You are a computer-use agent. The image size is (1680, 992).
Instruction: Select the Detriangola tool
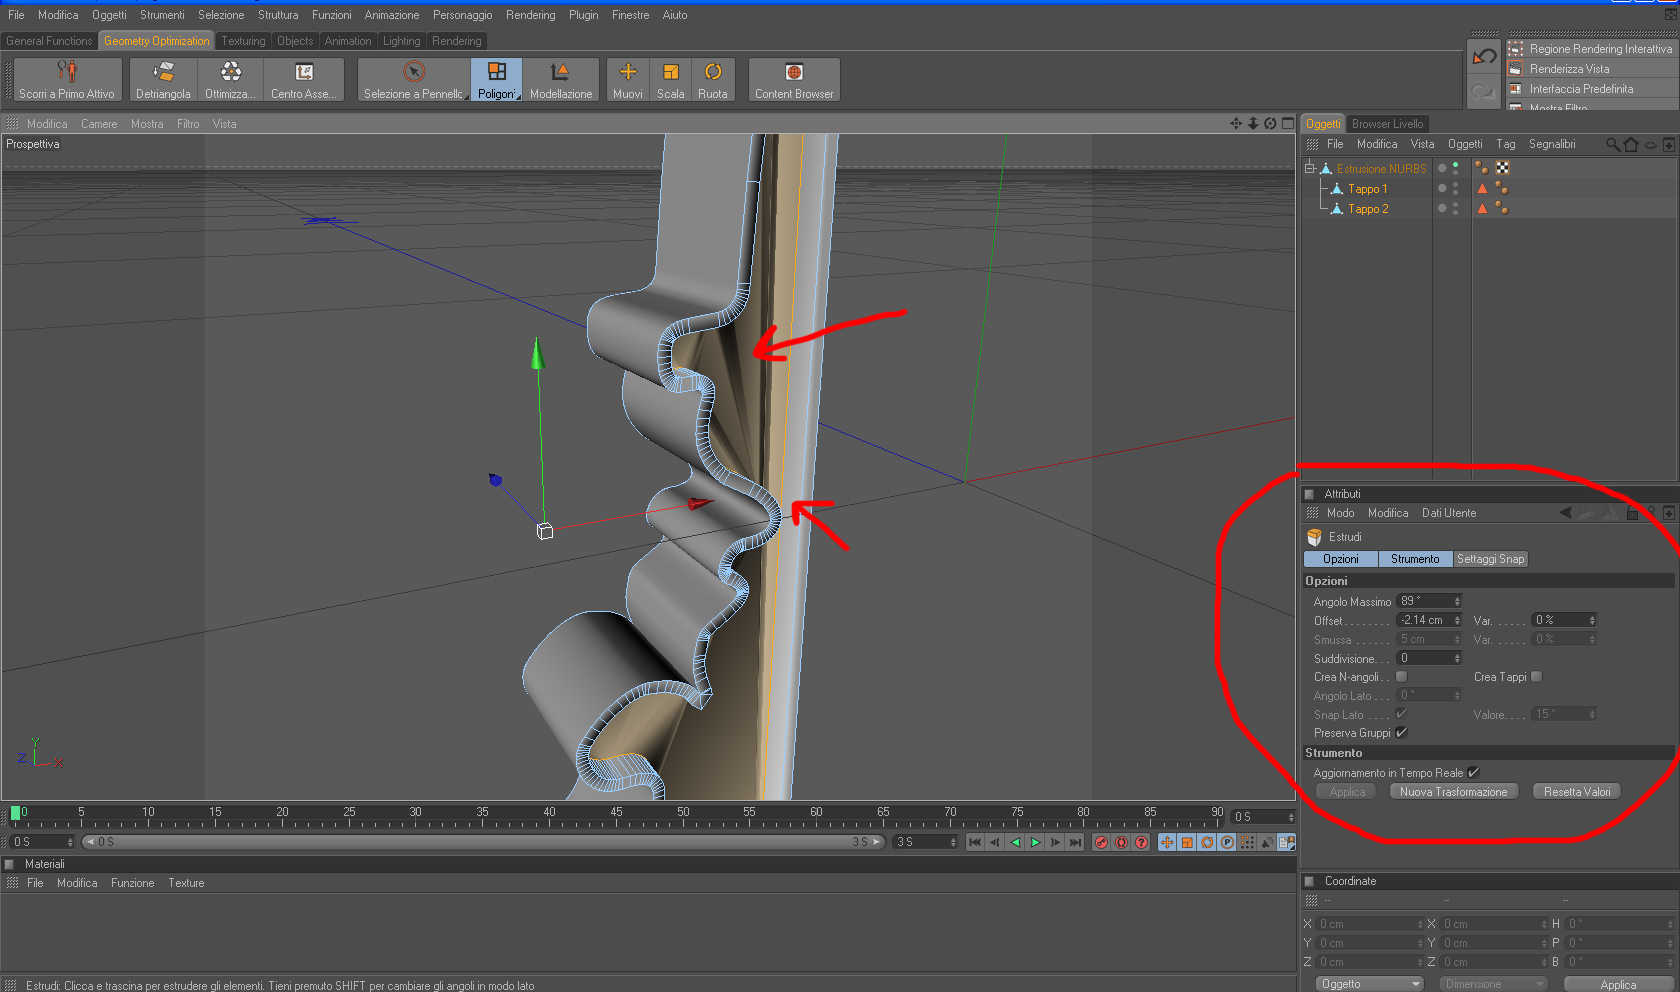[163, 79]
